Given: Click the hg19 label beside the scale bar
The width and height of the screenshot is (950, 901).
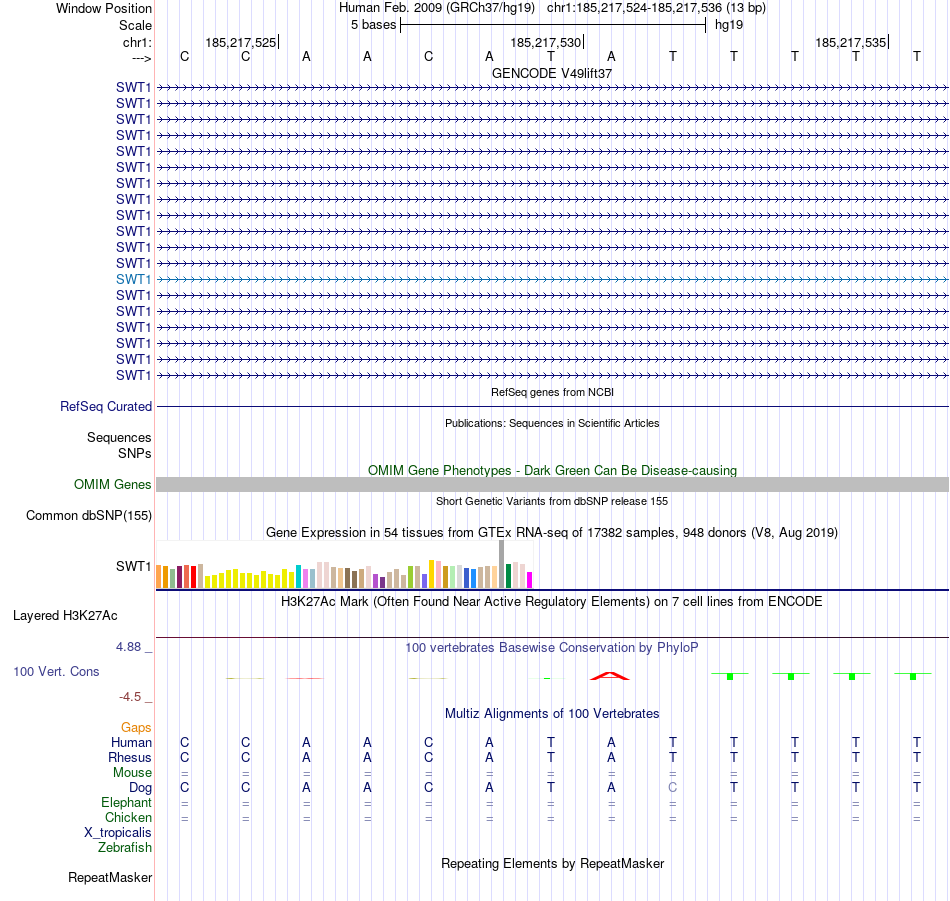Looking at the screenshot, I should 729,25.
